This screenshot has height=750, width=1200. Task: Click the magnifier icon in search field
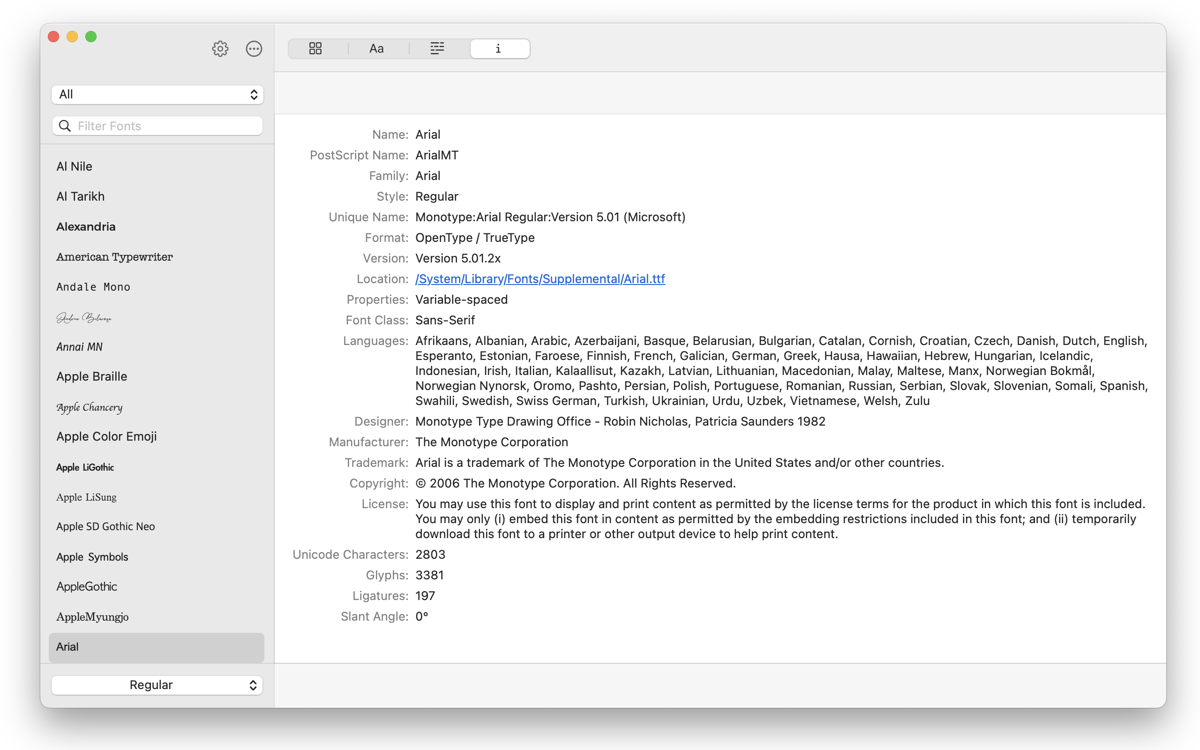point(65,126)
